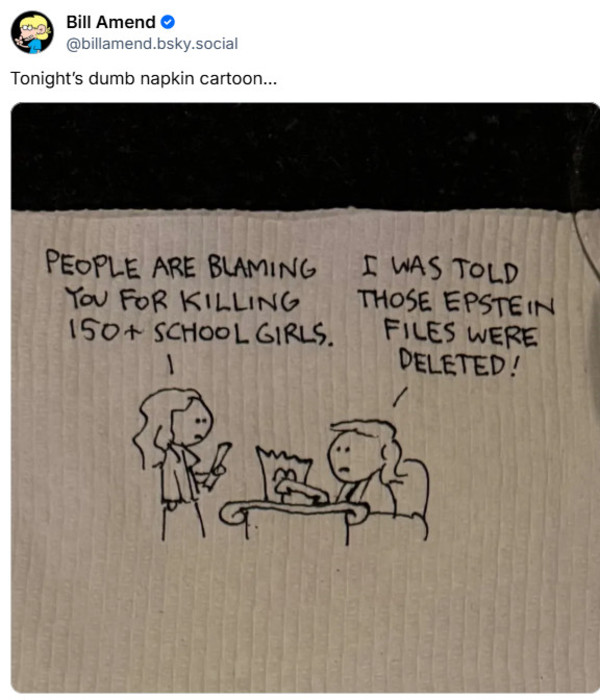The image size is (600, 700).
Task: Click the dark black area above the napkin
Action: (305, 156)
